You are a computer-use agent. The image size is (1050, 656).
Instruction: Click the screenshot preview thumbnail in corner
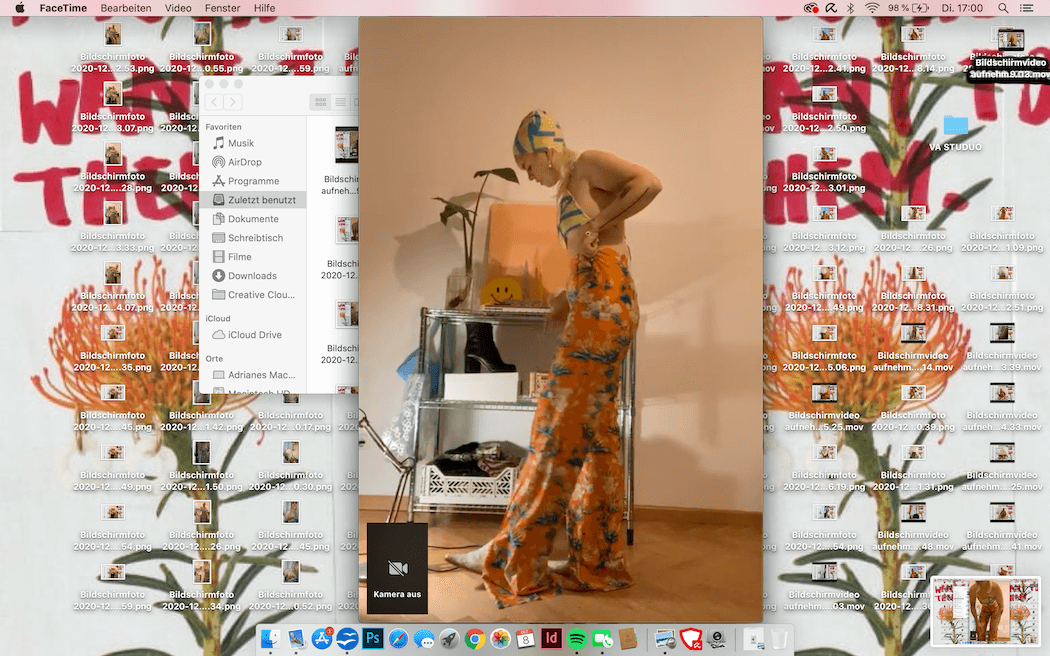985,612
